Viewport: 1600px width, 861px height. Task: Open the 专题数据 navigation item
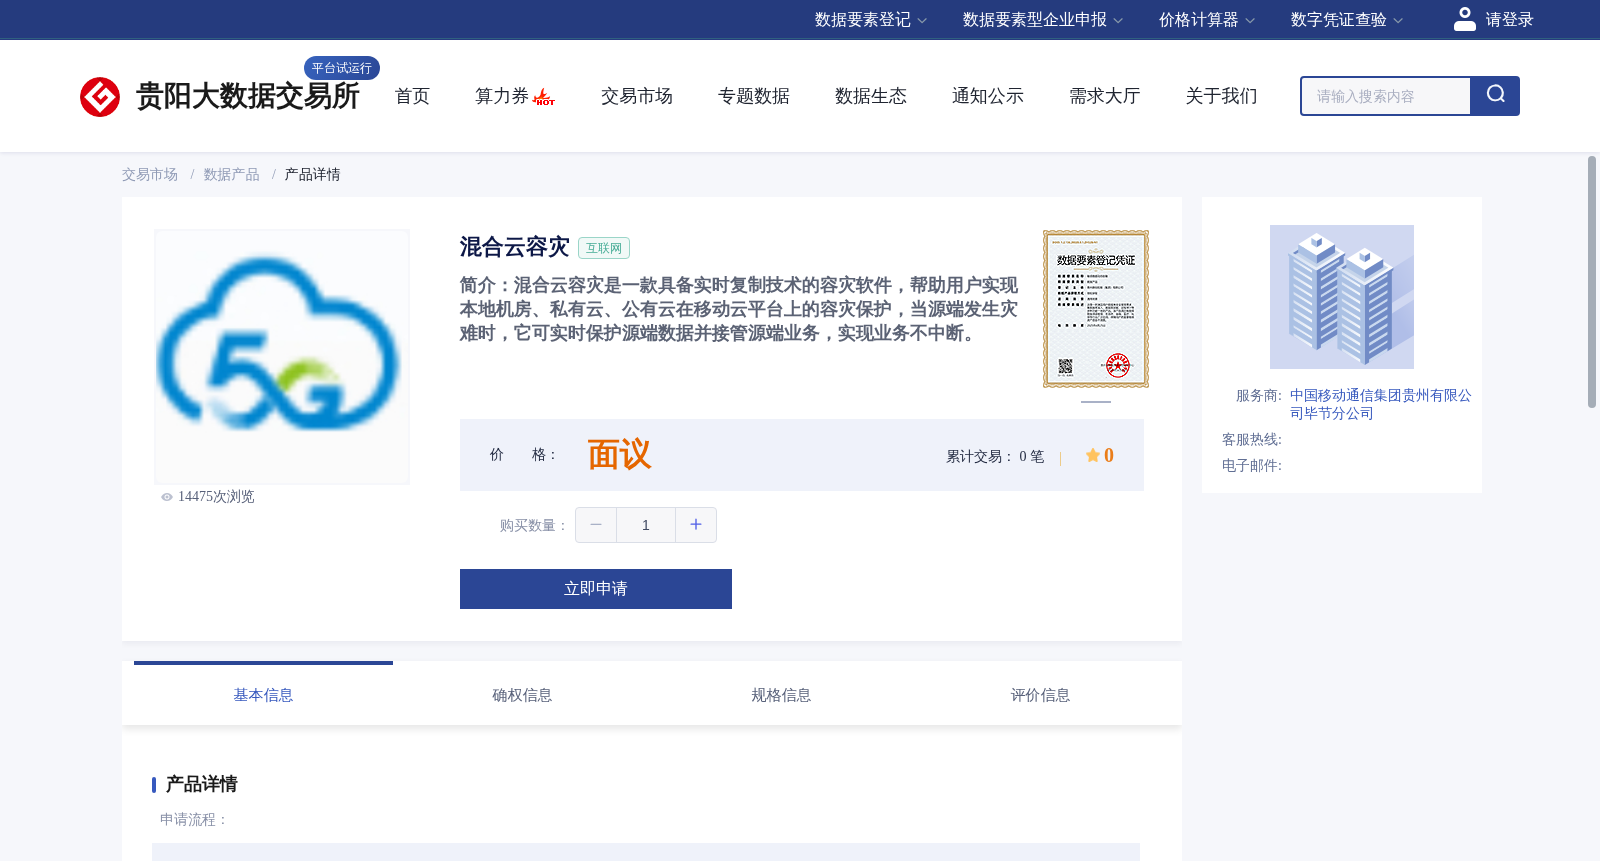pyautogui.click(x=754, y=96)
